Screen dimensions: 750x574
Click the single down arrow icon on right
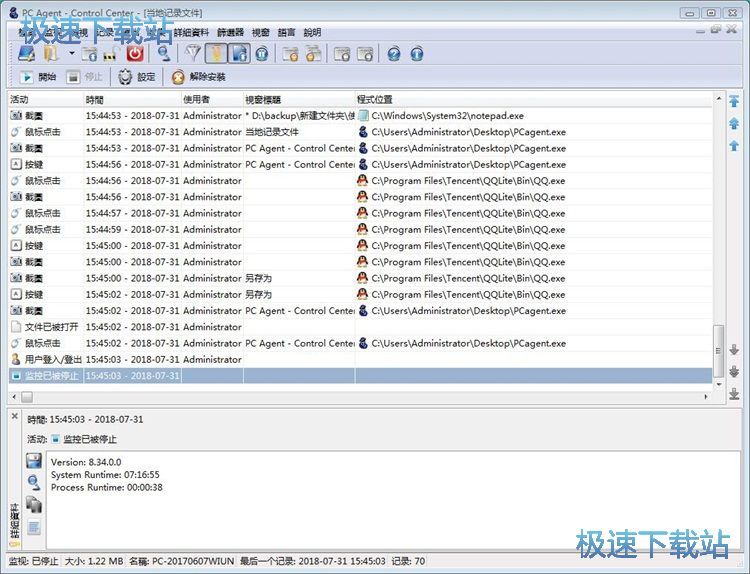pyautogui.click(x=734, y=350)
